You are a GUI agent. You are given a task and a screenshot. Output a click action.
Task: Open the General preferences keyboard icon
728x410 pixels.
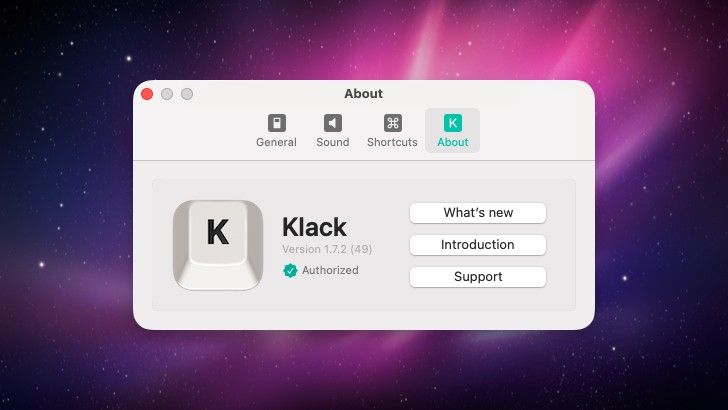(x=276, y=123)
